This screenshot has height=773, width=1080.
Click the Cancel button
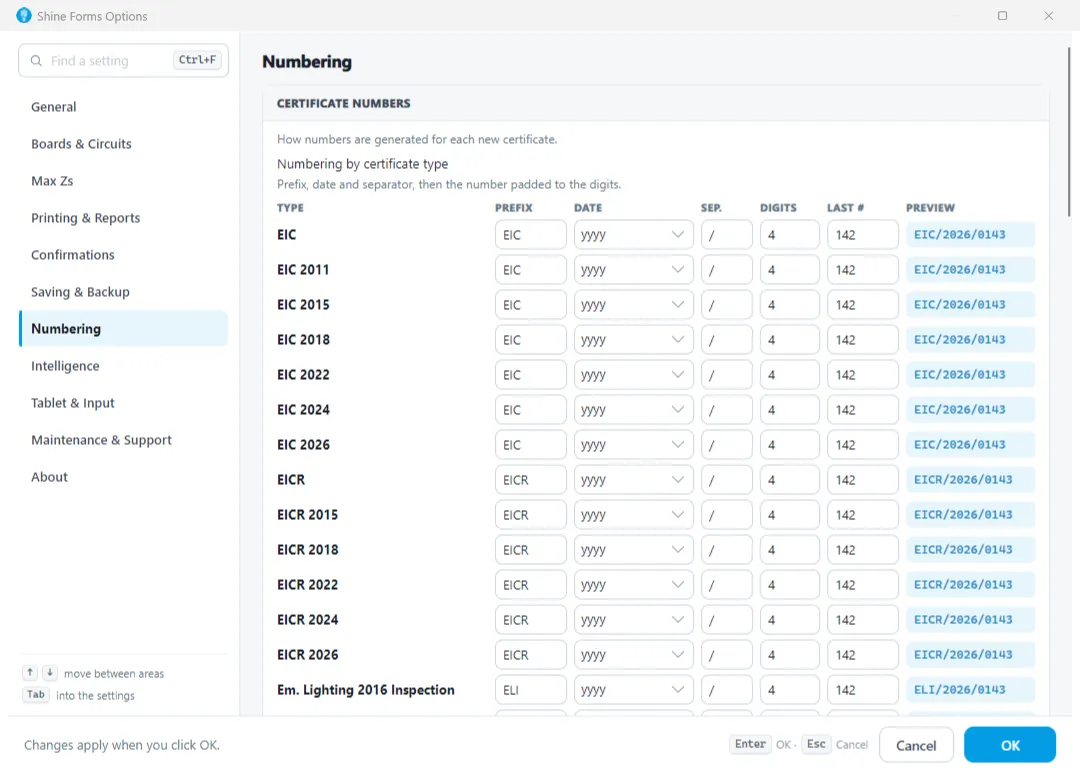coord(916,745)
